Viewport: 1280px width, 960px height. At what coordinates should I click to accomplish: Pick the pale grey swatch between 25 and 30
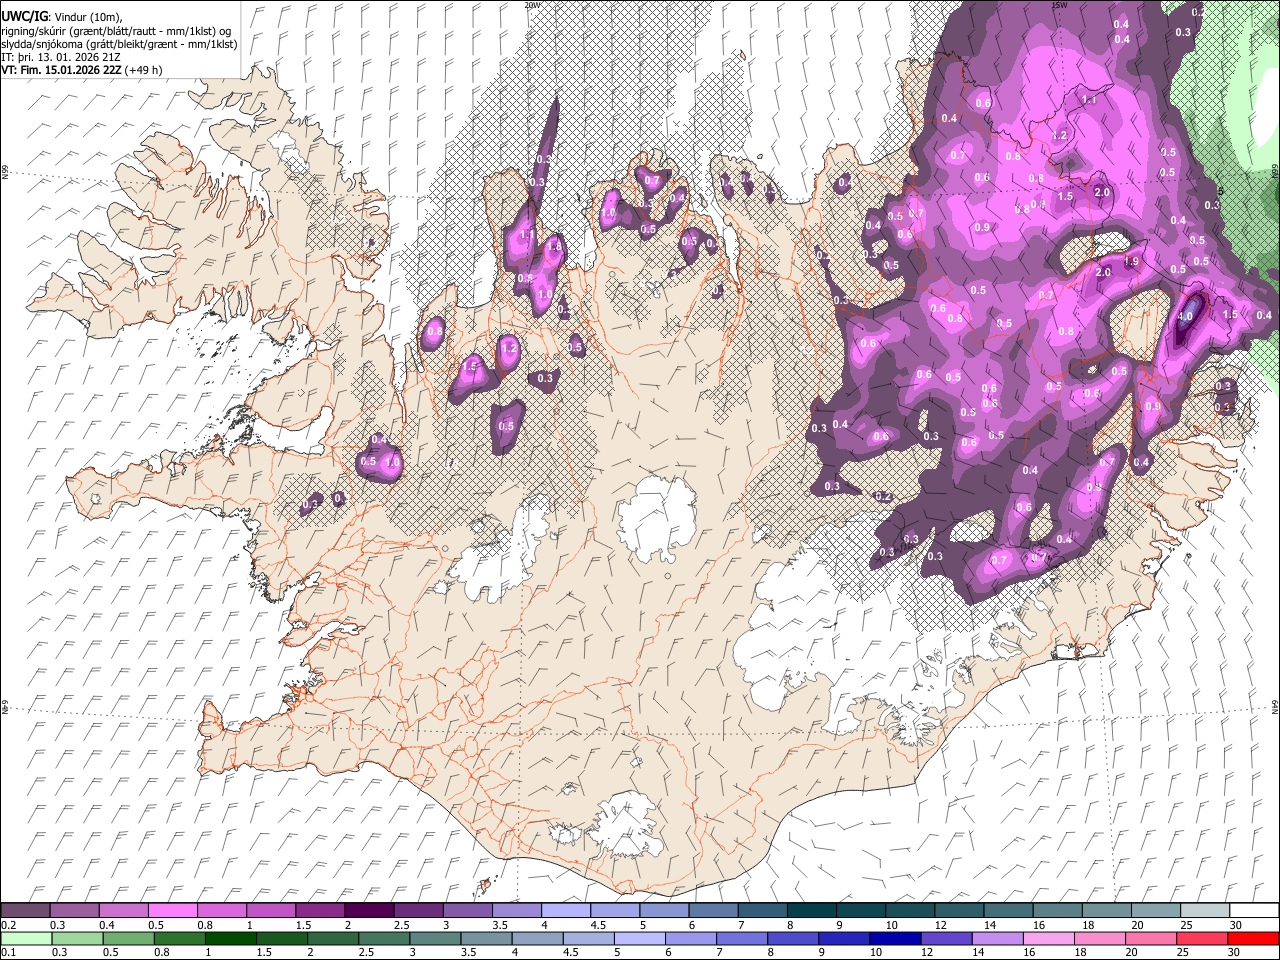[x=1204, y=910]
